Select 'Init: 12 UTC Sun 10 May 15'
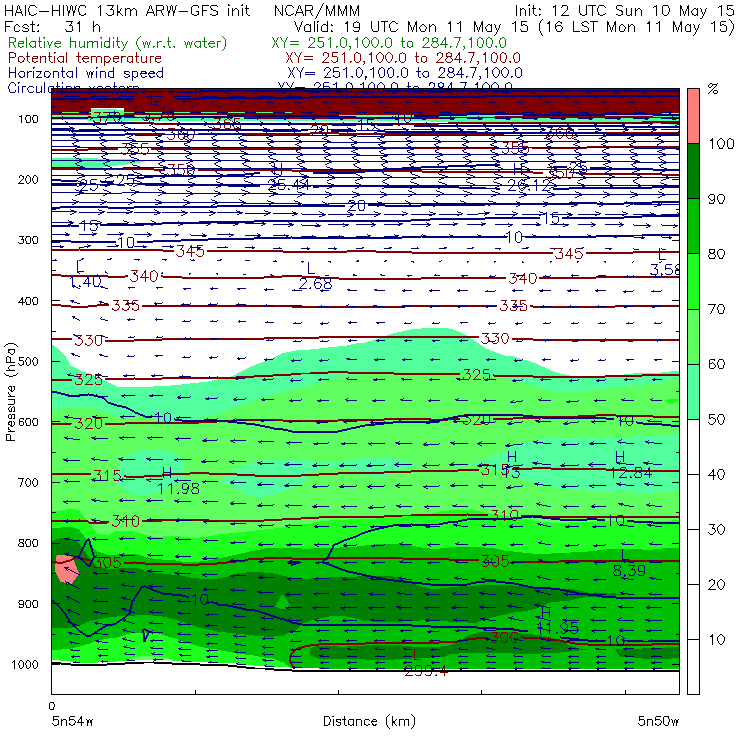The height and width of the screenshot is (740, 740). point(624,11)
